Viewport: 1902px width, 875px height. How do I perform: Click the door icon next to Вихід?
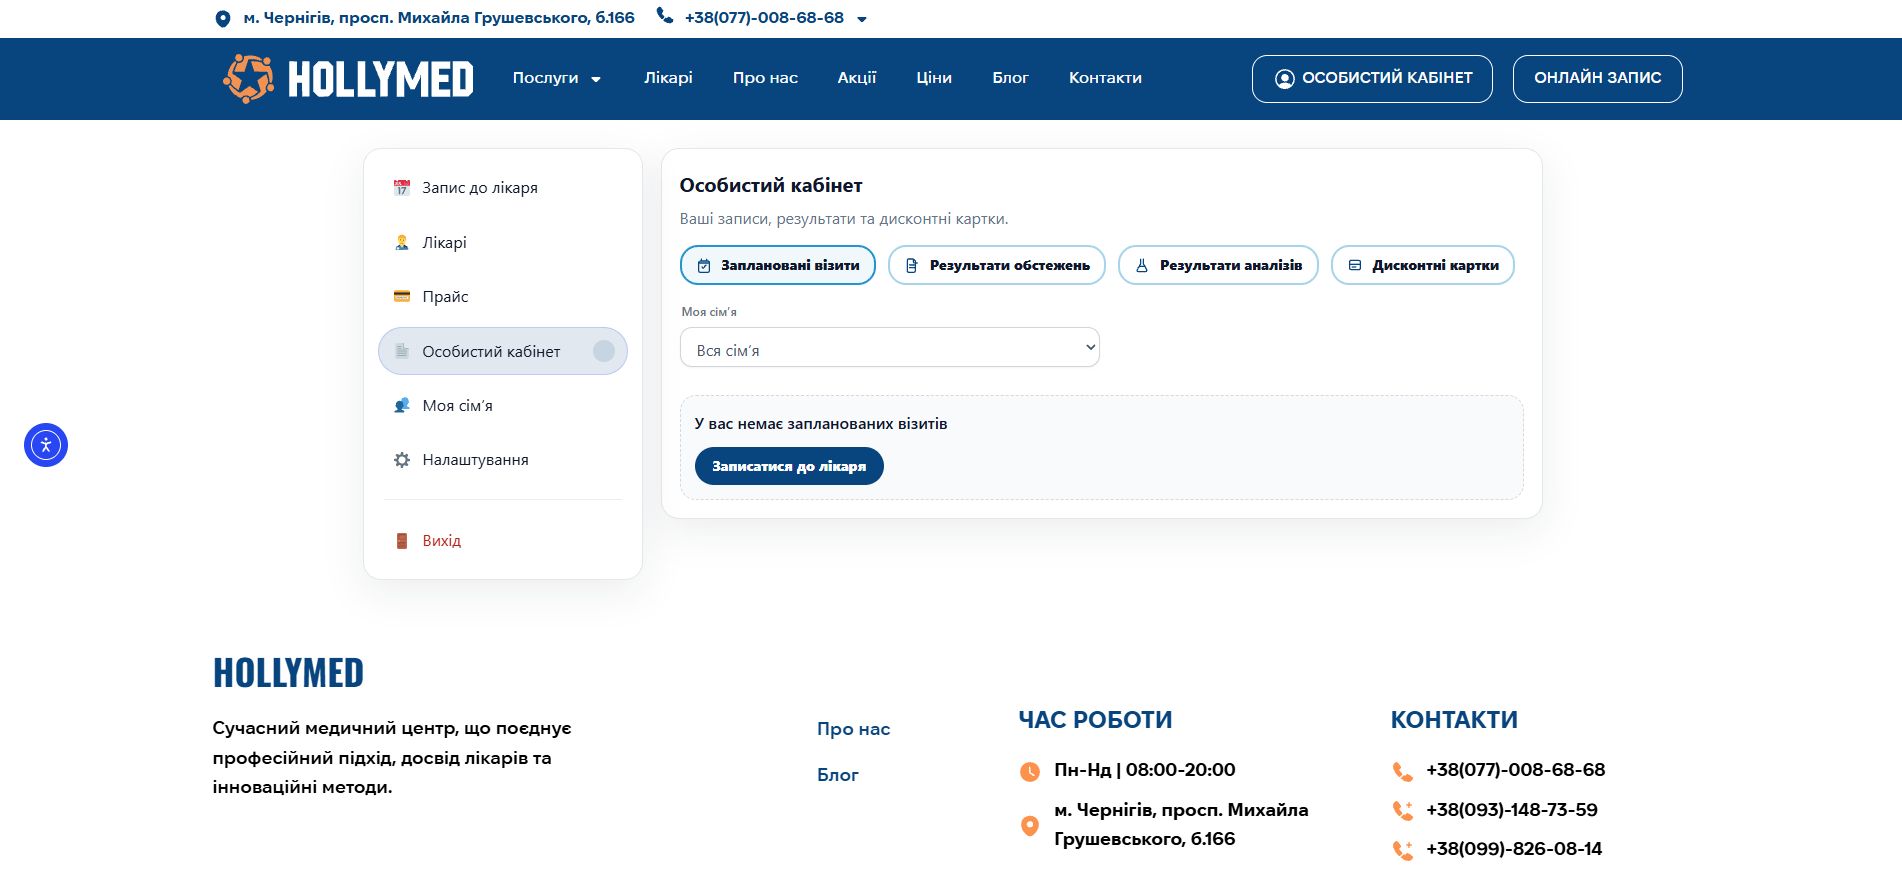coord(402,541)
